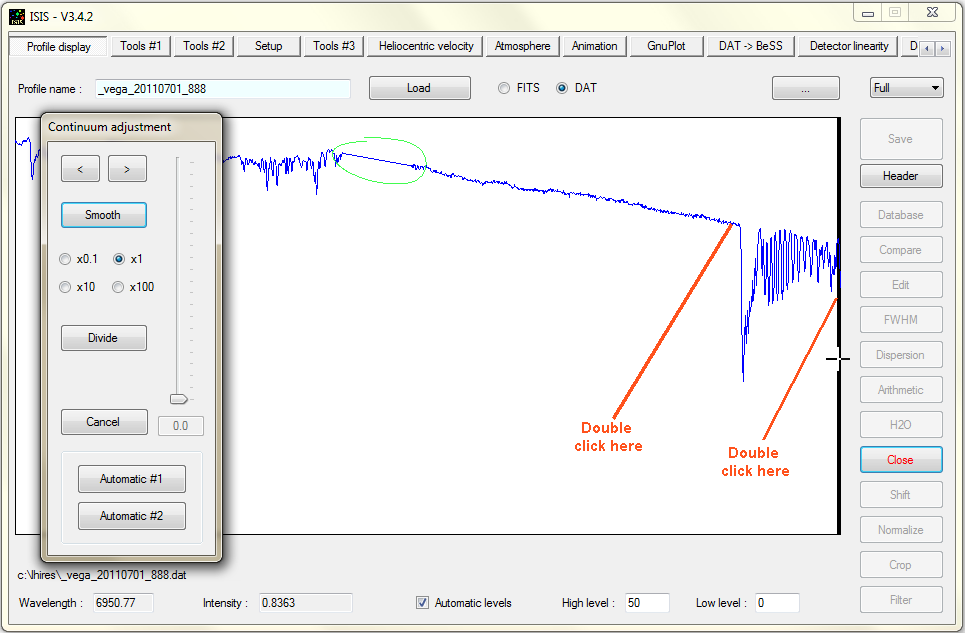The image size is (965, 633).
Task: Click the browse "..." button
Action: 805,88
